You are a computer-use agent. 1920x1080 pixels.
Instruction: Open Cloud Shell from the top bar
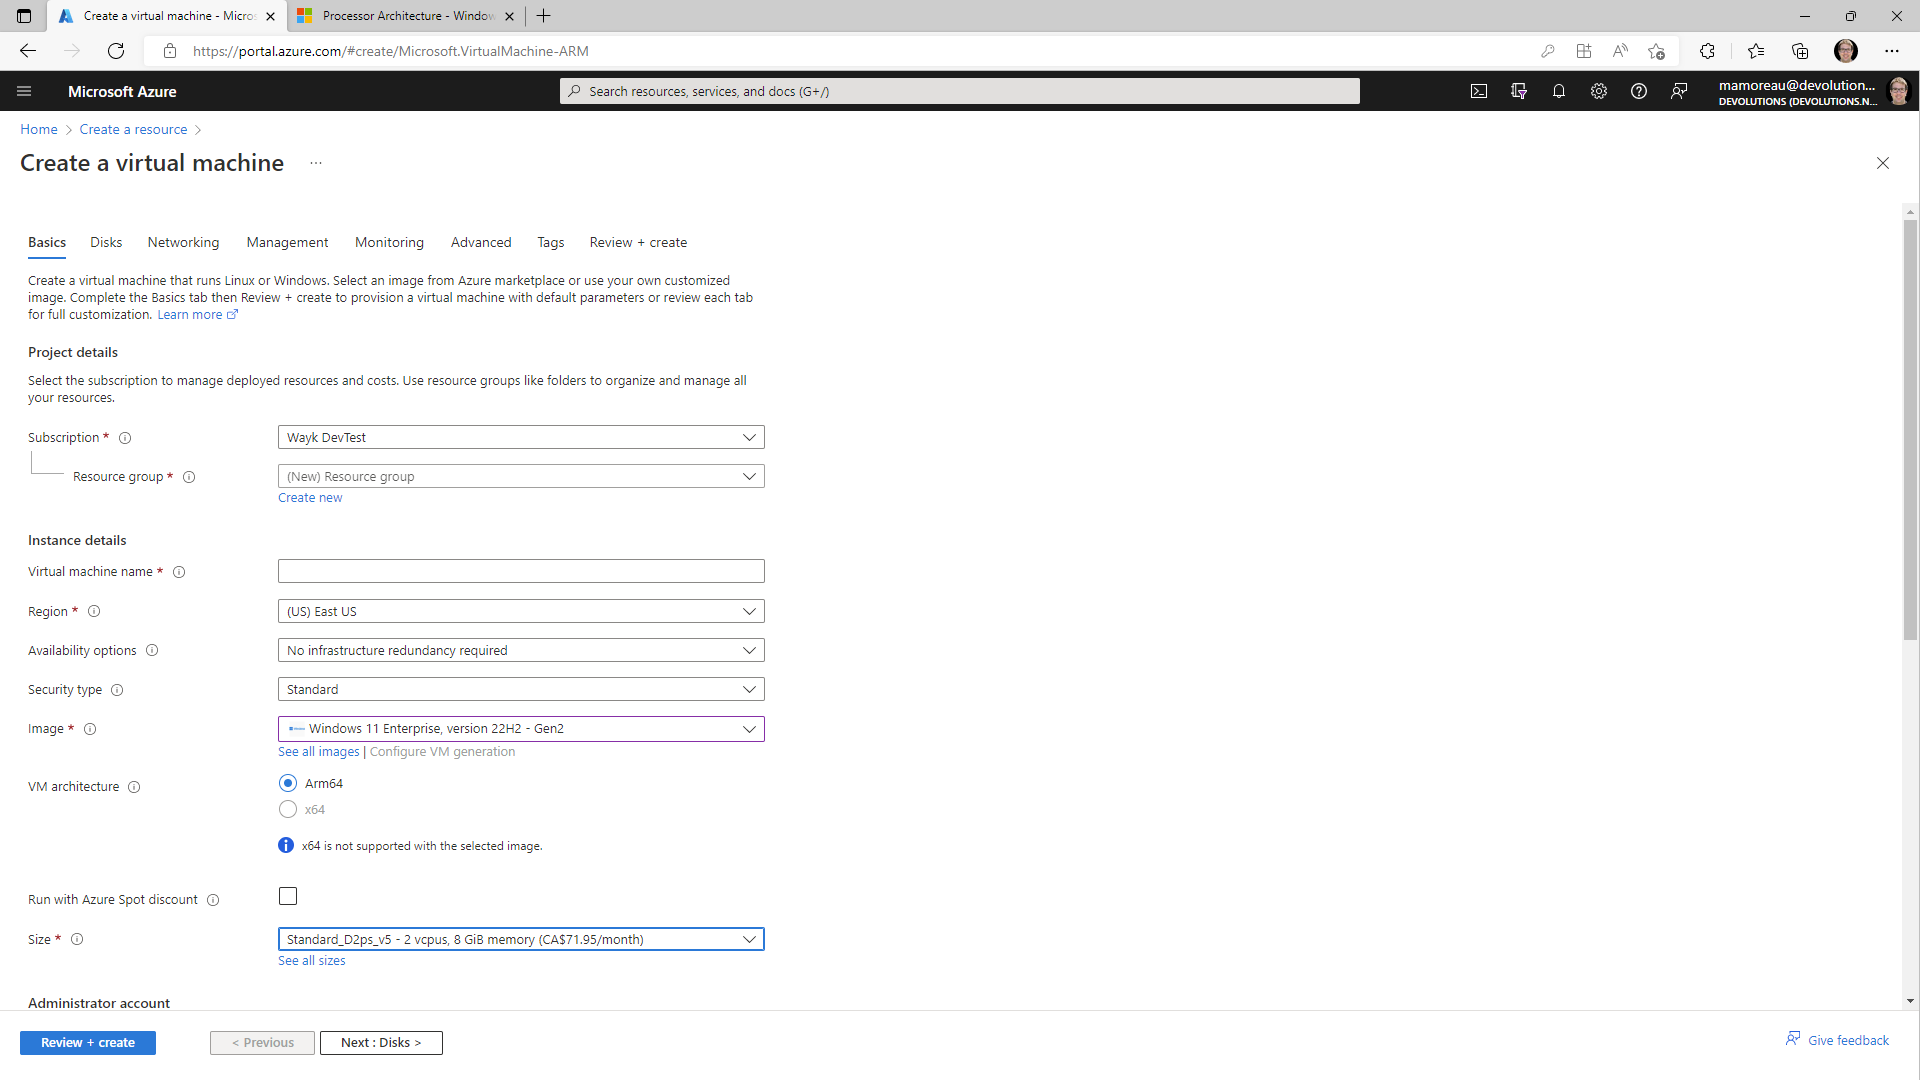click(1479, 91)
